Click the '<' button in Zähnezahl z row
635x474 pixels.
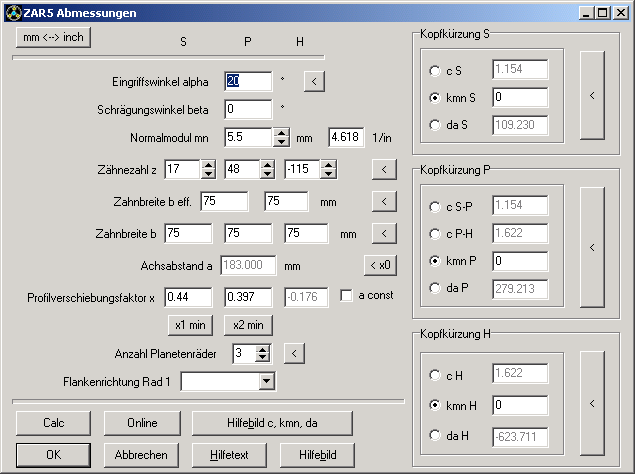click(x=382, y=170)
